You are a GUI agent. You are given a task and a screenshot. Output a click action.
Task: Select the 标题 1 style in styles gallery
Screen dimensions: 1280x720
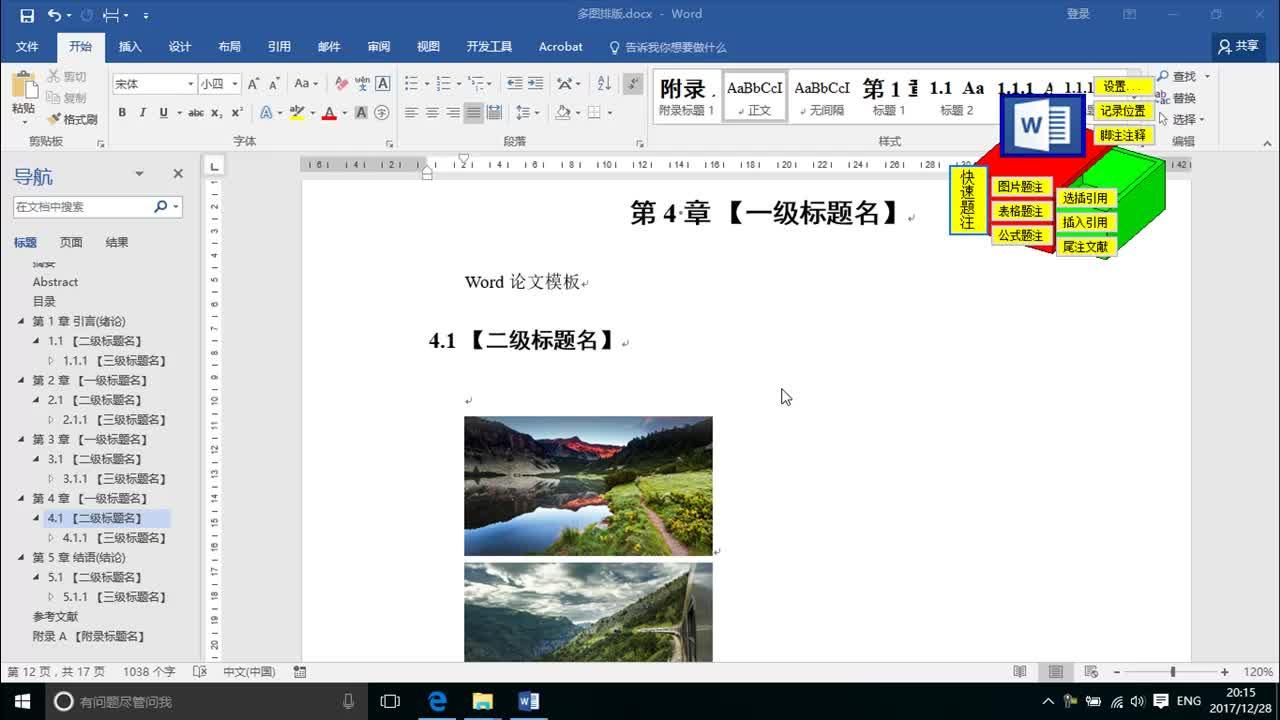[888, 97]
